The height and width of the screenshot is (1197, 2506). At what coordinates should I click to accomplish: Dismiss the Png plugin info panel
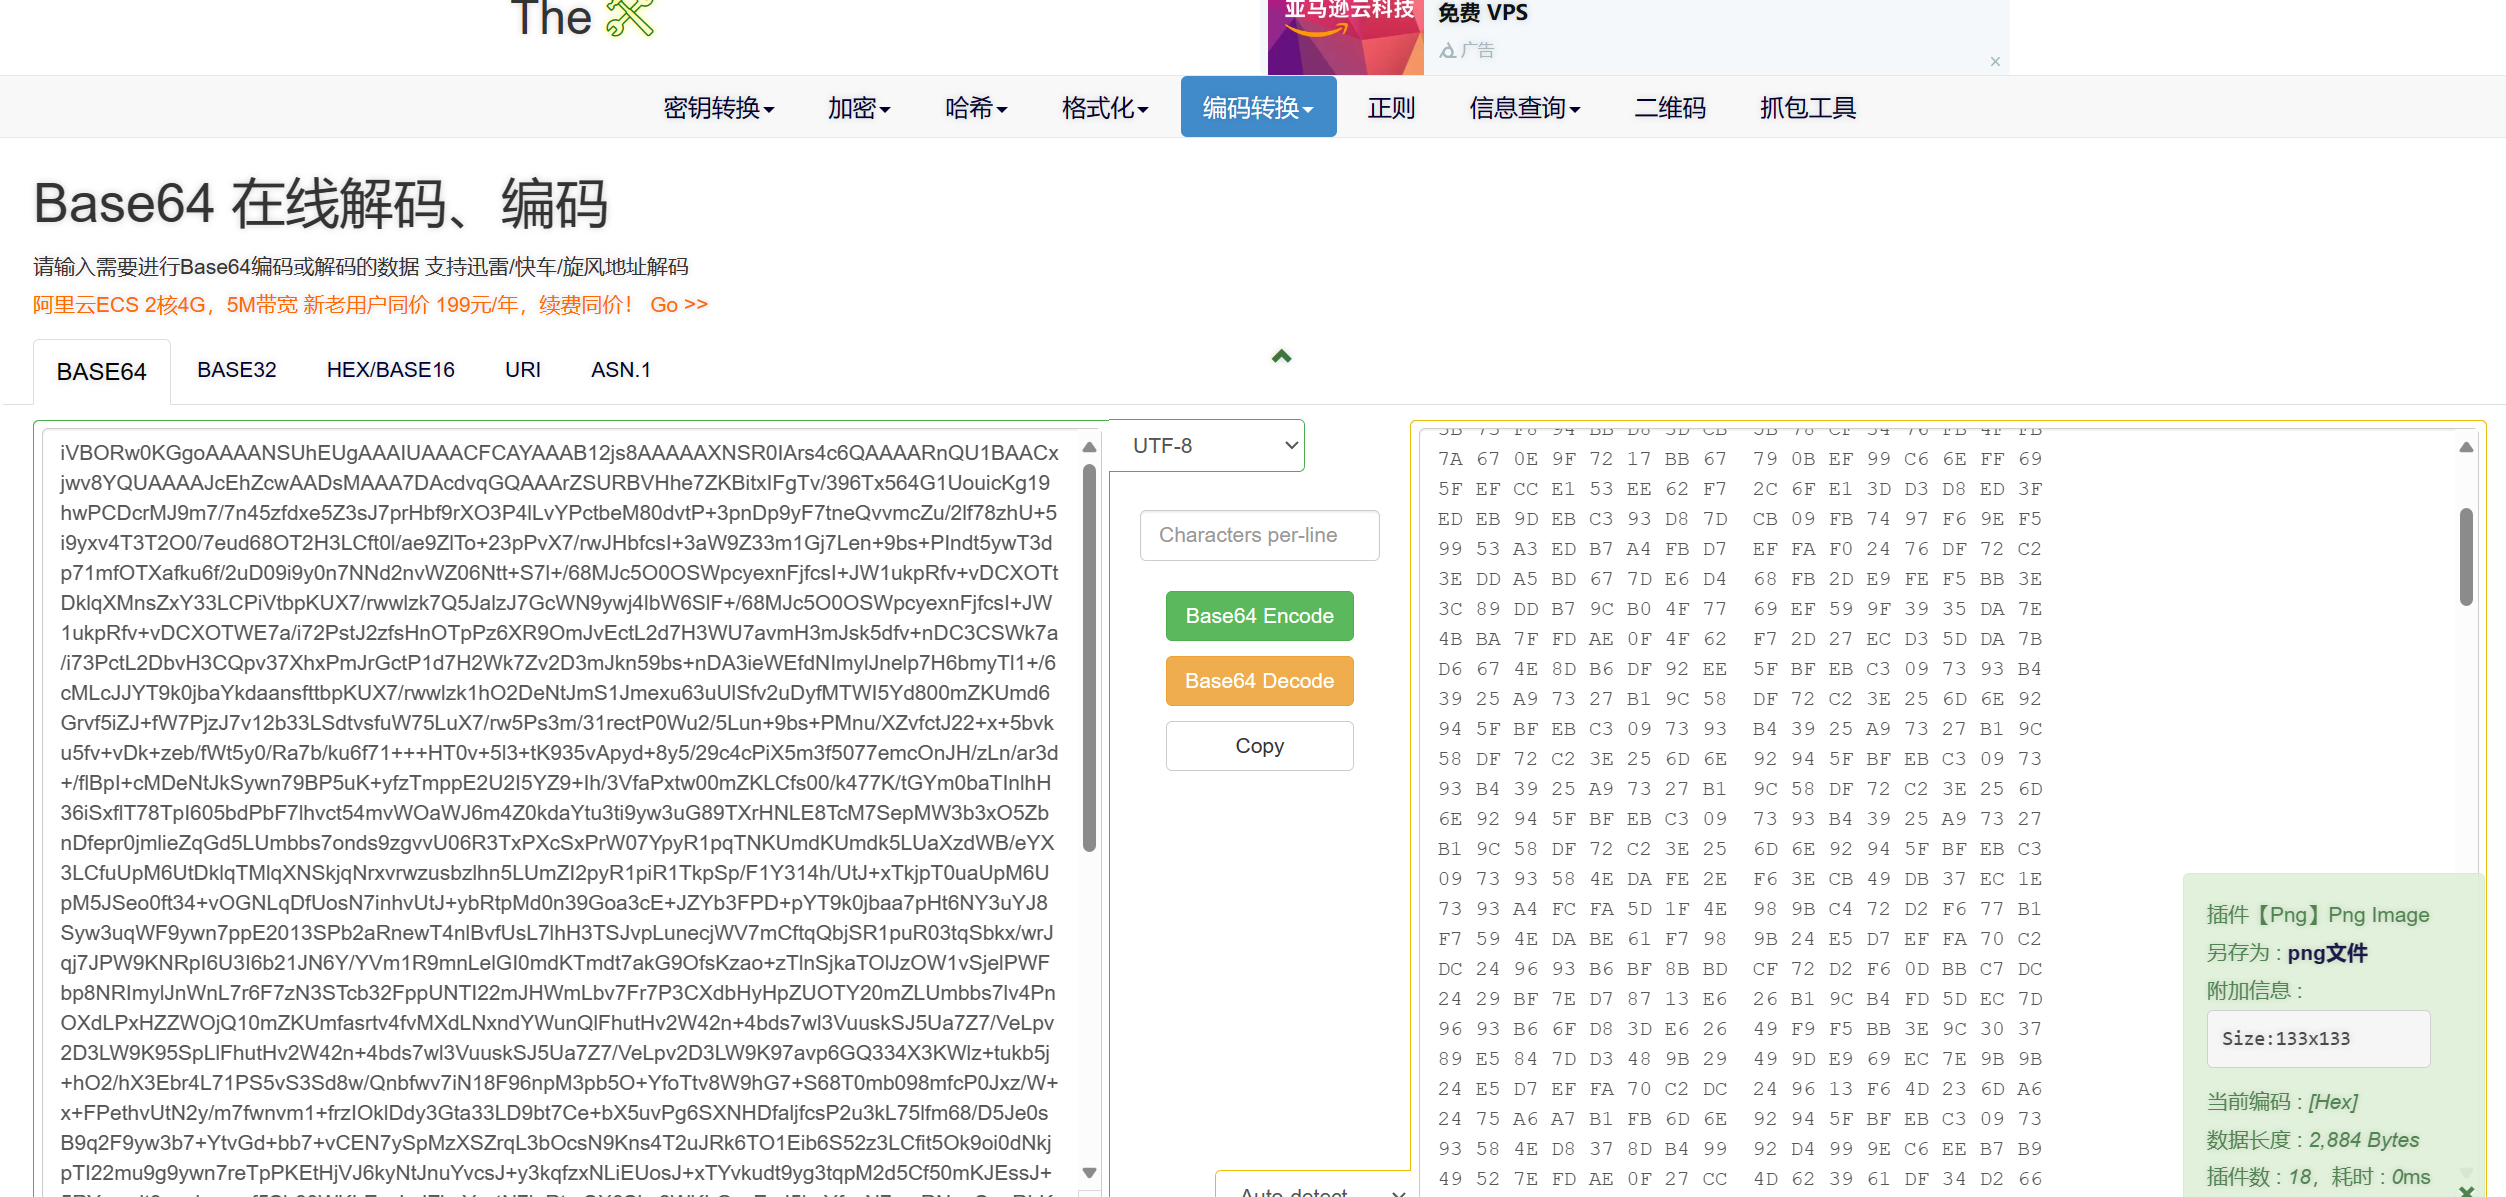[x=2466, y=1189]
